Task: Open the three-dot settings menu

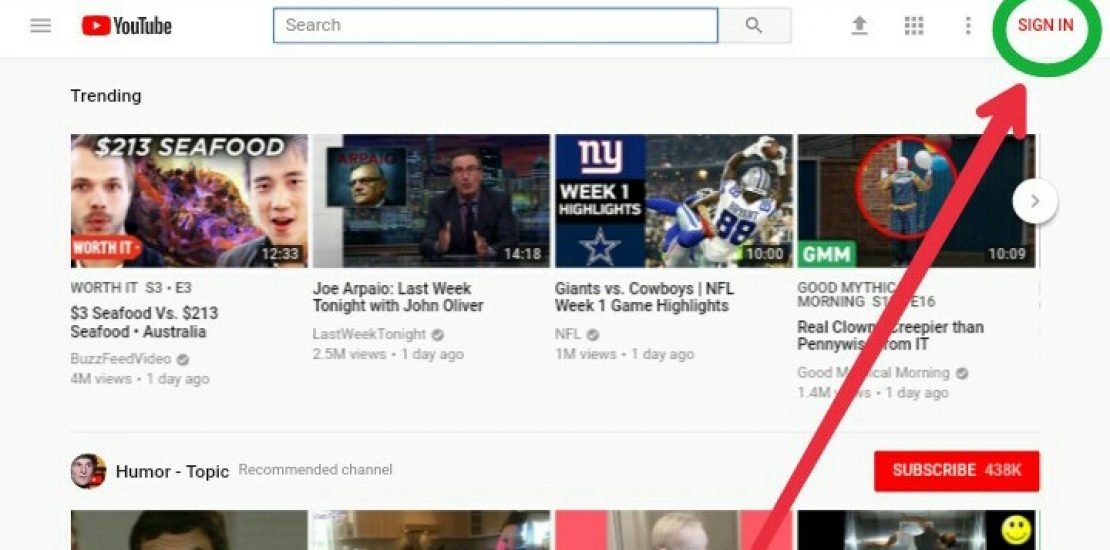Action: 967,26
